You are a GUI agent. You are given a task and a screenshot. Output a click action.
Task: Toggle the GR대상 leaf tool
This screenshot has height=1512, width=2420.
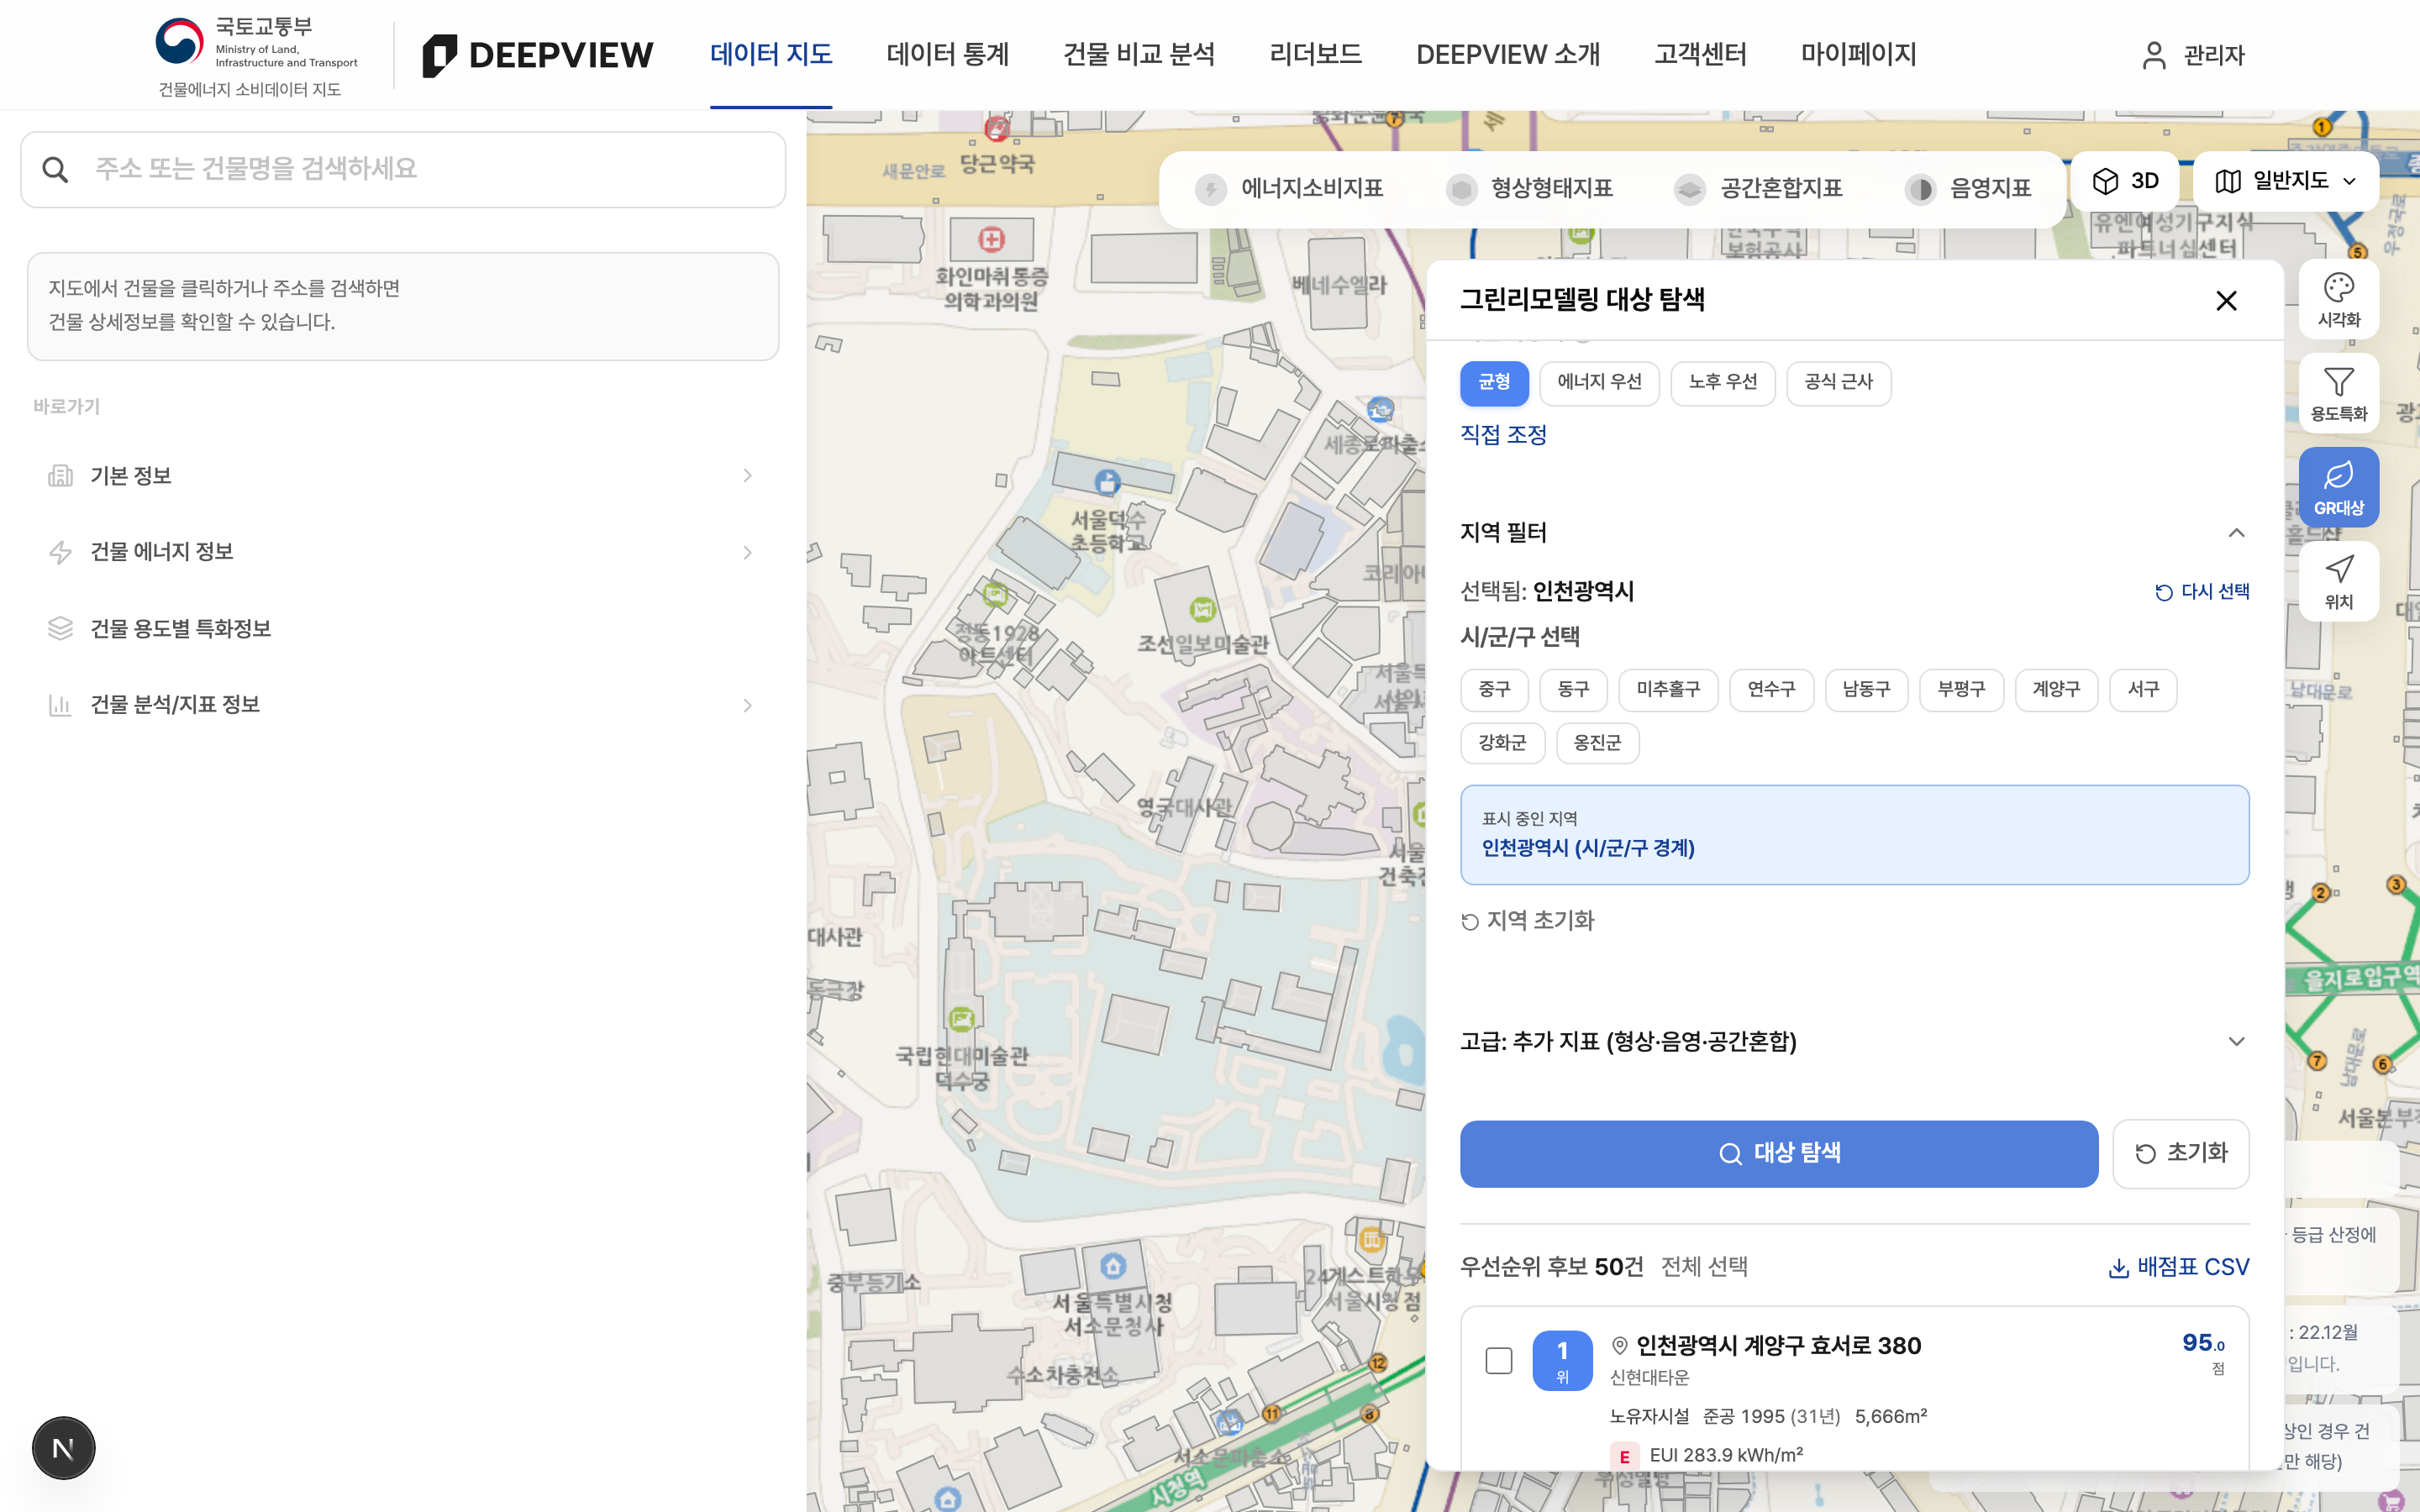coord(2338,488)
